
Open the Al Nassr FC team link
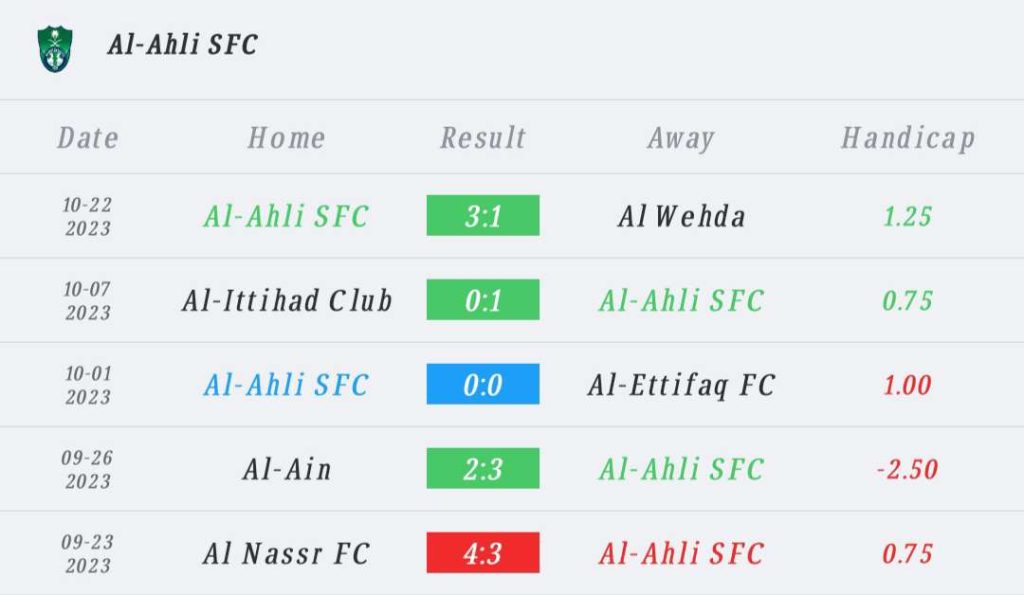point(287,553)
